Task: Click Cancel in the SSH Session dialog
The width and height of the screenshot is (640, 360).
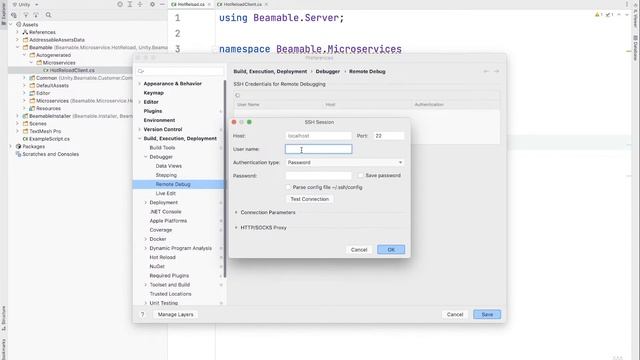Action: pyautogui.click(x=359, y=250)
